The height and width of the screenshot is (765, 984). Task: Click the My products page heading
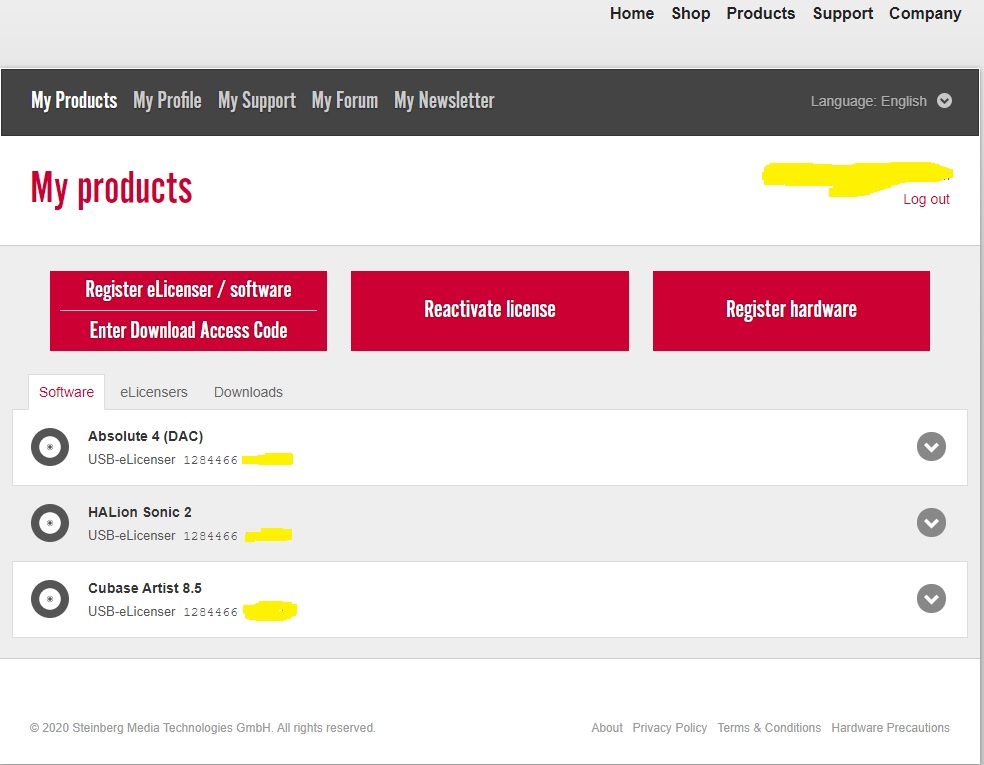[111, 188]
